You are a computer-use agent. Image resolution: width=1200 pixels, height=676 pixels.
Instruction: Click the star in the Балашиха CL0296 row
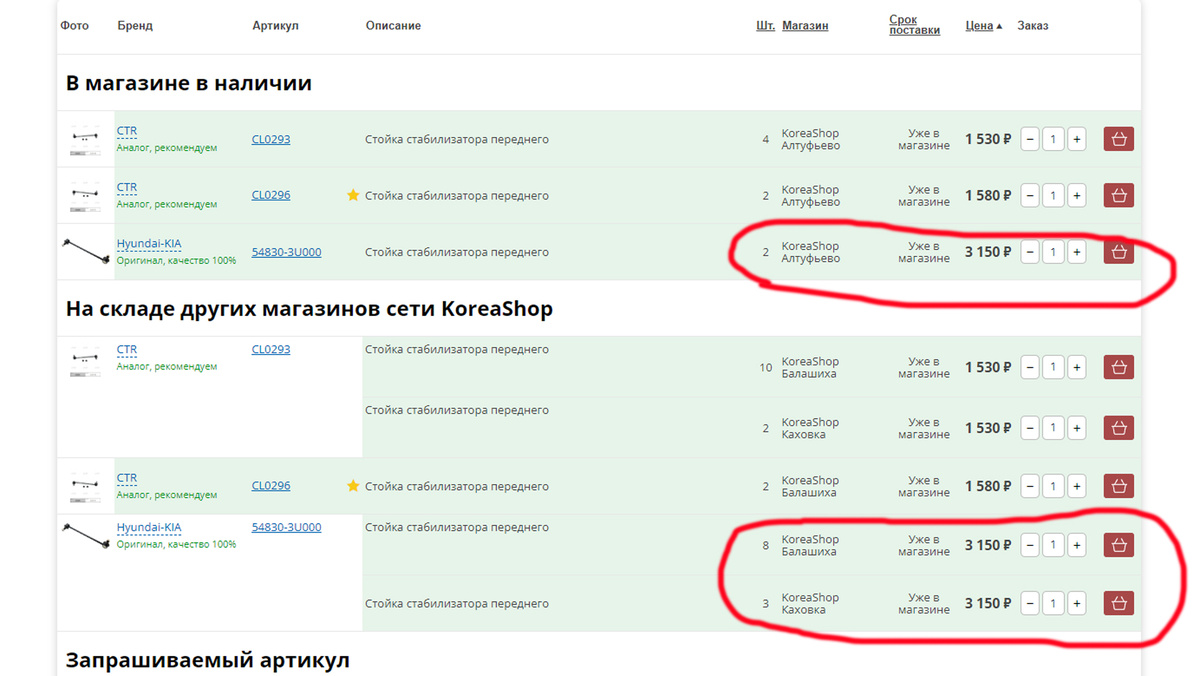[x=353, y=486]
